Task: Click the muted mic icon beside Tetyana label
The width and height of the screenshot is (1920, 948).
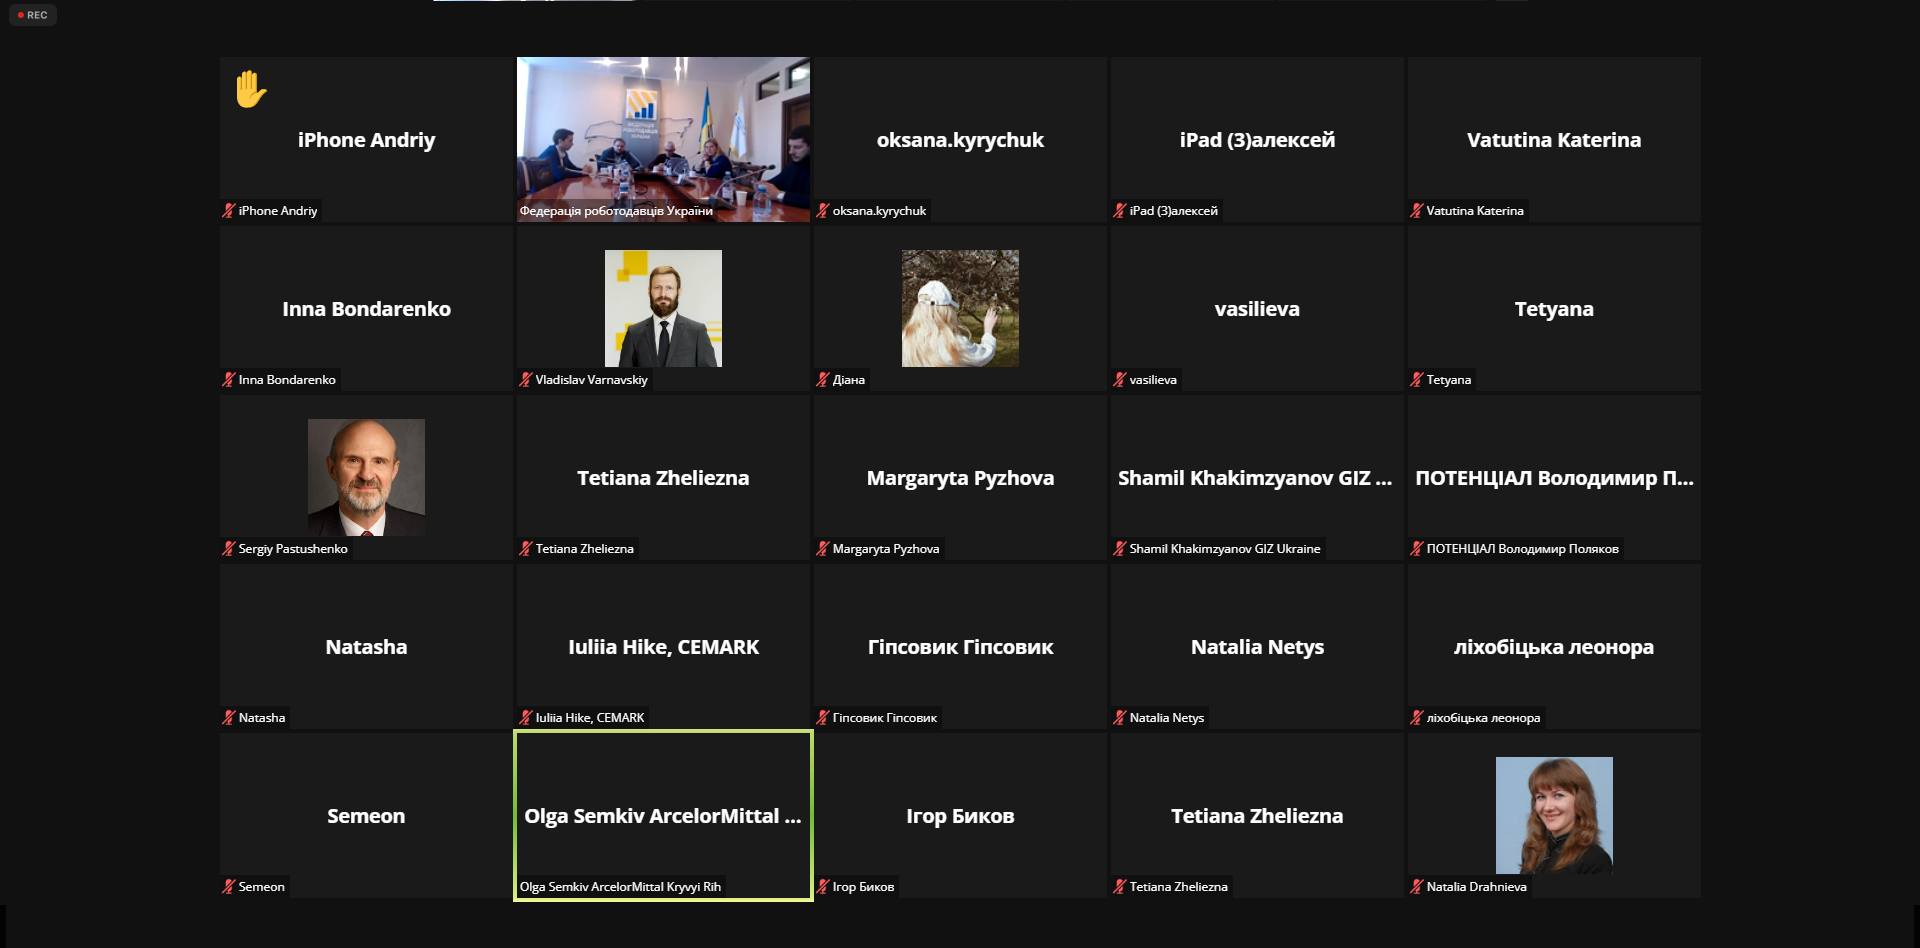Action: (1417, 380)
